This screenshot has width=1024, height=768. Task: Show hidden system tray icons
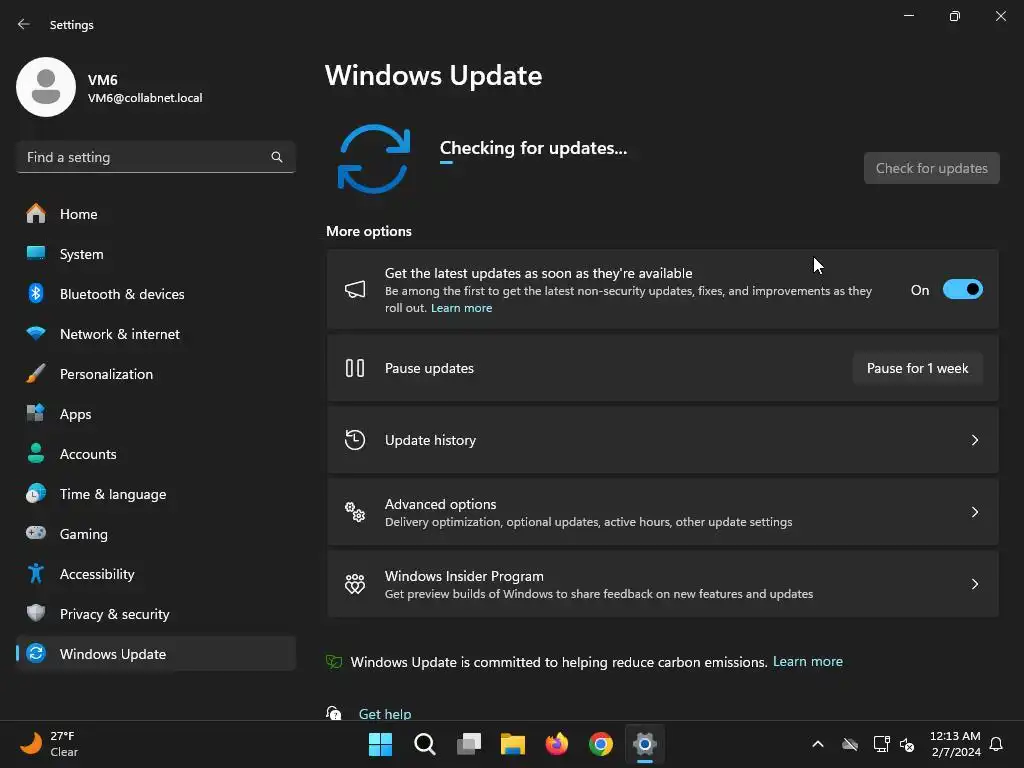pyautogui.click(x=817, y=744)
